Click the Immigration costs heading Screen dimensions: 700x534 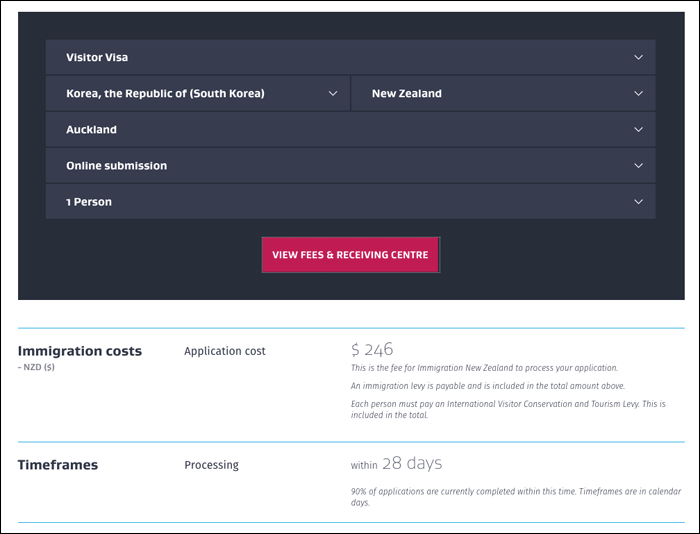80,351
